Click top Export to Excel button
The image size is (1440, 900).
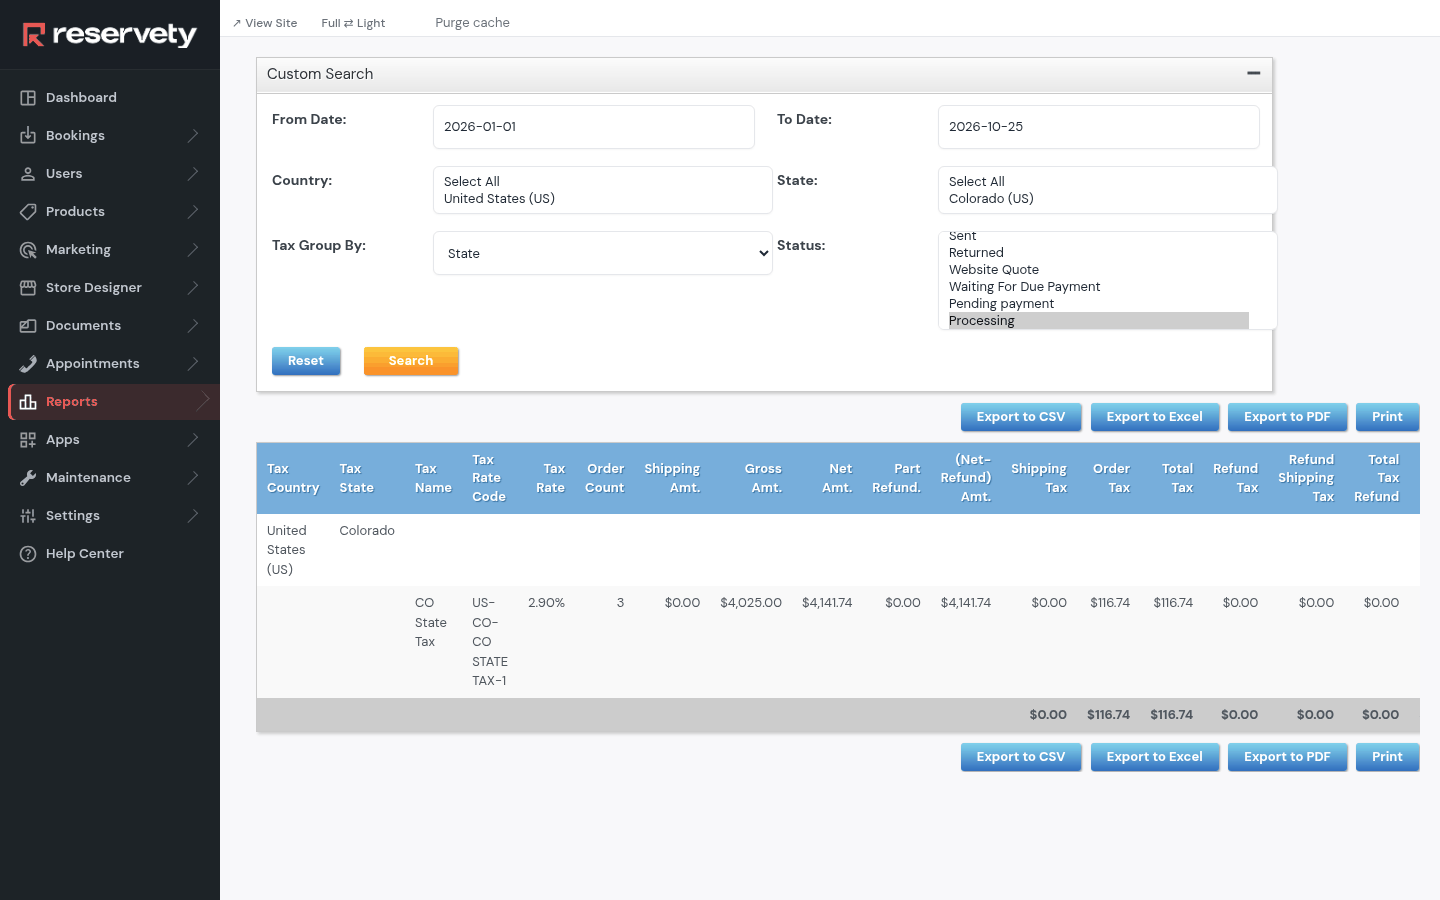[1155, 417]
